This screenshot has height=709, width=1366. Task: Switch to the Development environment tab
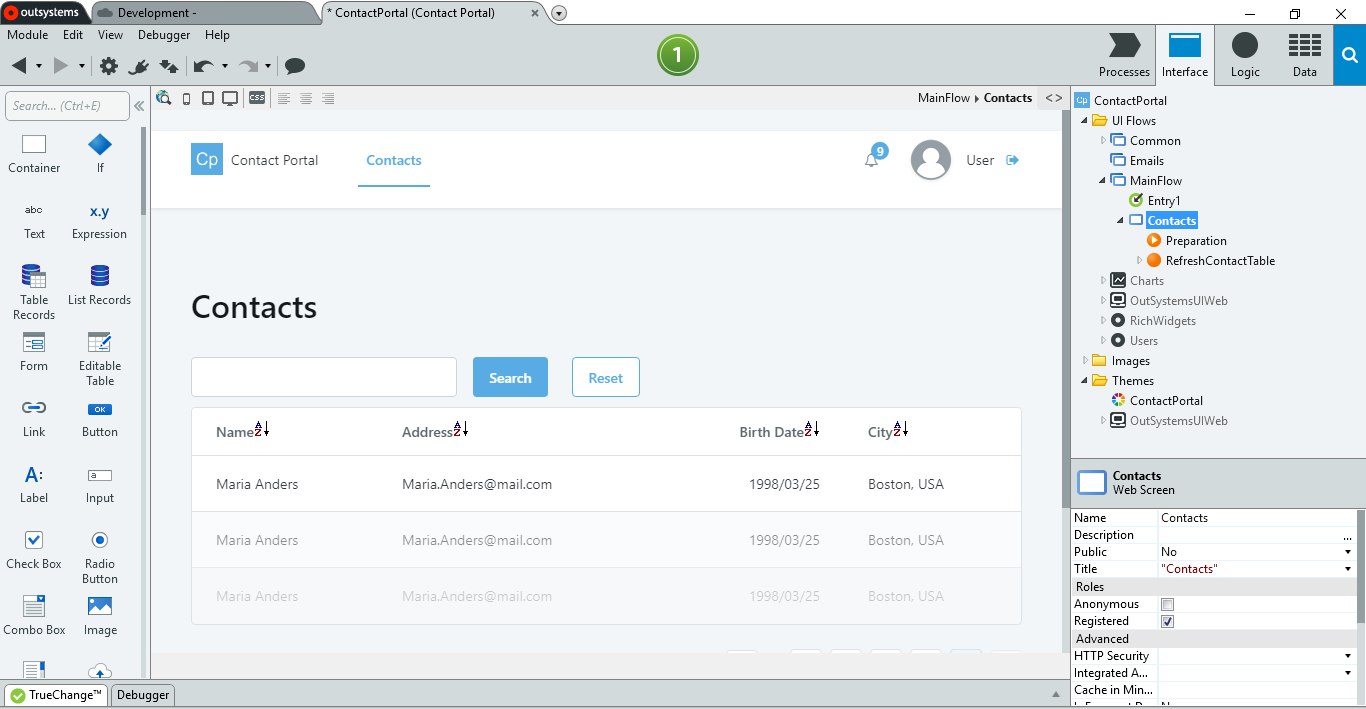coord(204,13)
